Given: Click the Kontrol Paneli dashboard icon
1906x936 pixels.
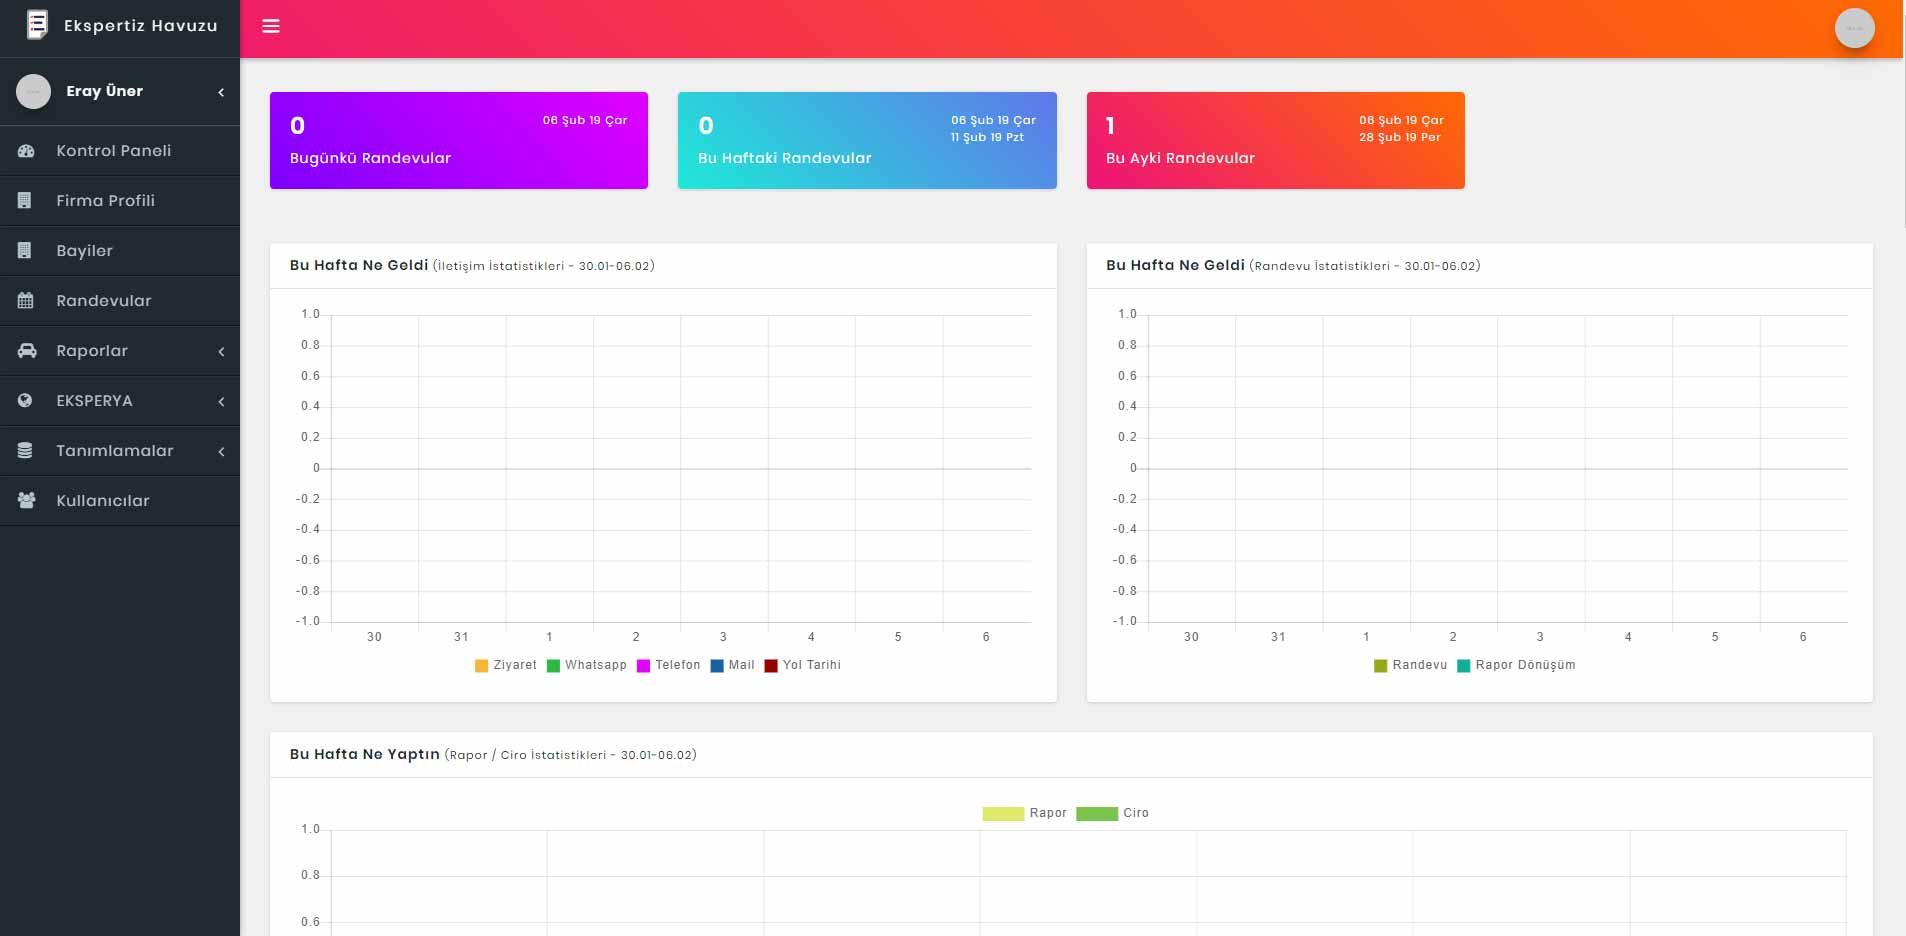Looking at the screenshot, I should 26,151.
